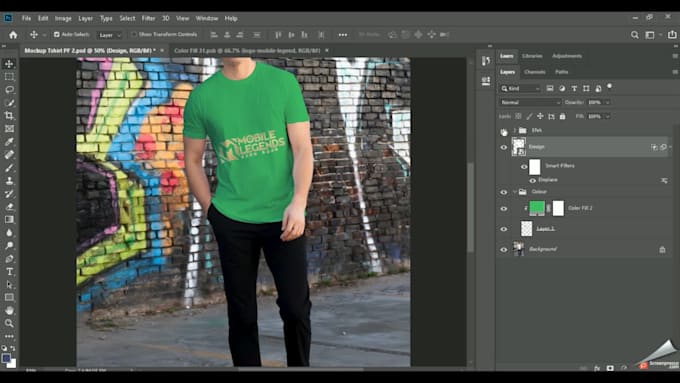Select the Brush tool
Image resolution: width=680 pixels, height=383 pixels.
[x=9, y=167]
